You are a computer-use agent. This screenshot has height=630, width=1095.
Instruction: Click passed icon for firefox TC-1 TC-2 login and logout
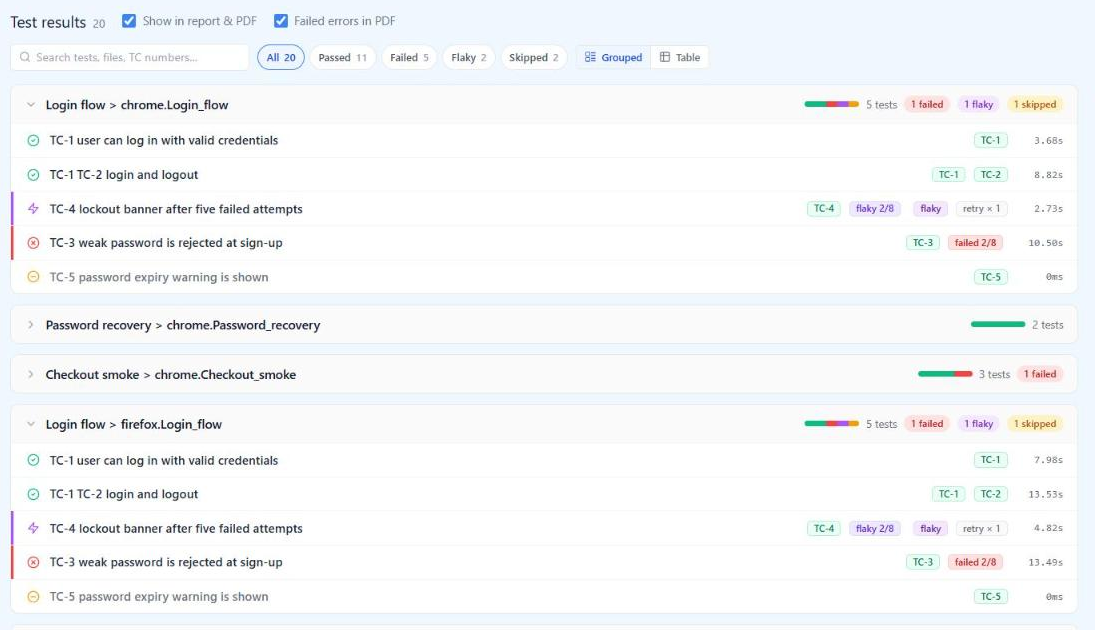(x=33, y=495)
